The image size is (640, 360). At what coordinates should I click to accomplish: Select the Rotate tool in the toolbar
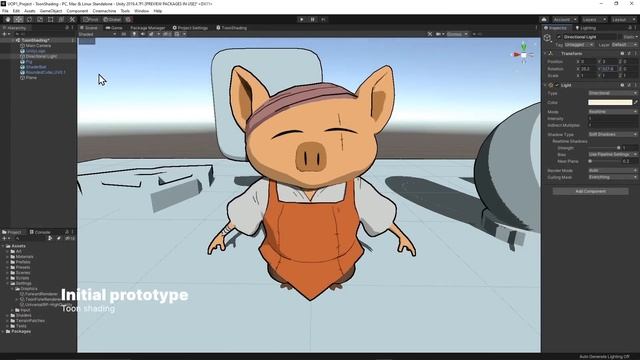29,19
